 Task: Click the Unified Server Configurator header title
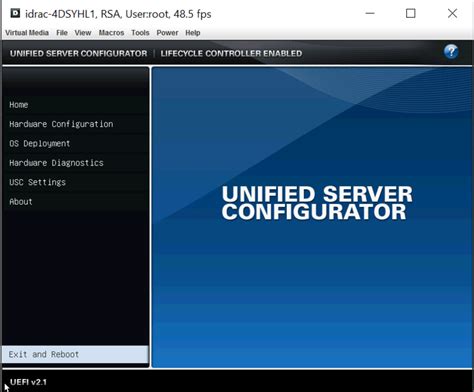pos(78,53)
